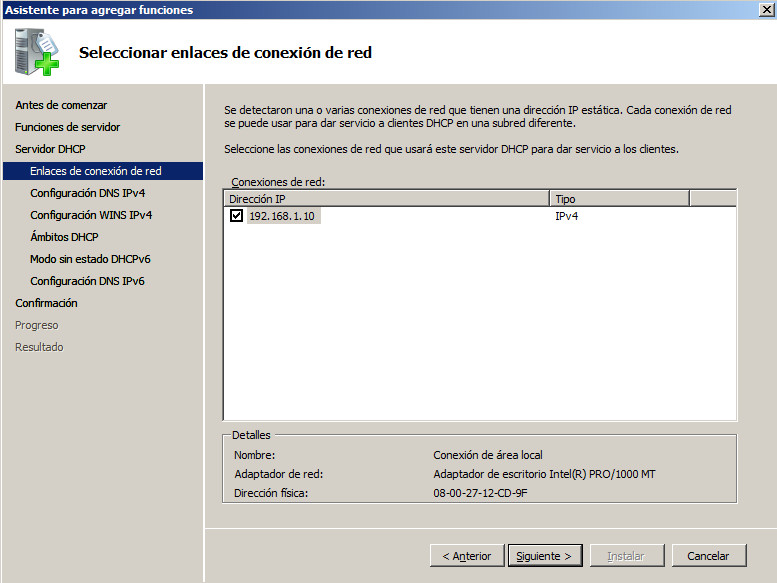This screenshot has height=583, width=777.
Task: Go to Configuración DNS IPv4 step
Action: tap(88, 193)
